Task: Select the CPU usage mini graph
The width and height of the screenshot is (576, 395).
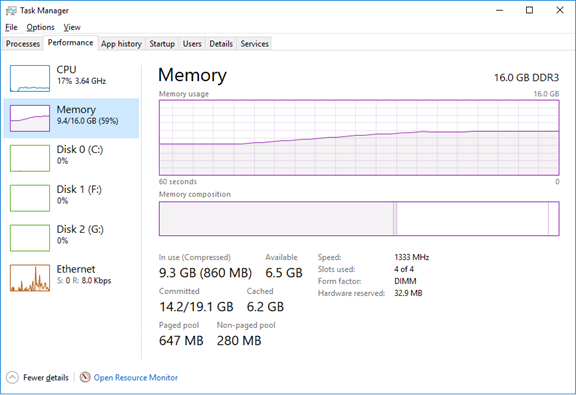Action: [x=30, y=78]
